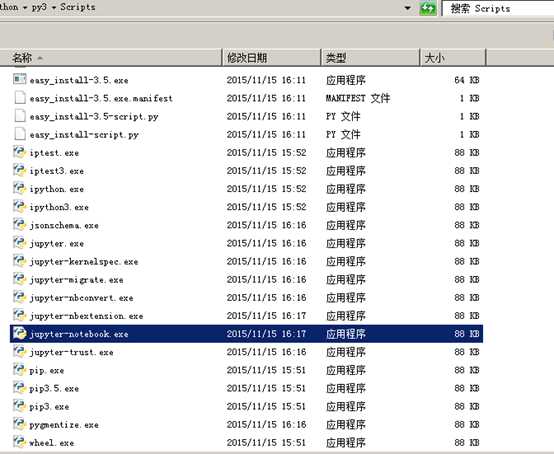Viewport: 554px width, 454px height.
Task: Click the ipython.exe Python icon
Action: (x=20, y=188)
